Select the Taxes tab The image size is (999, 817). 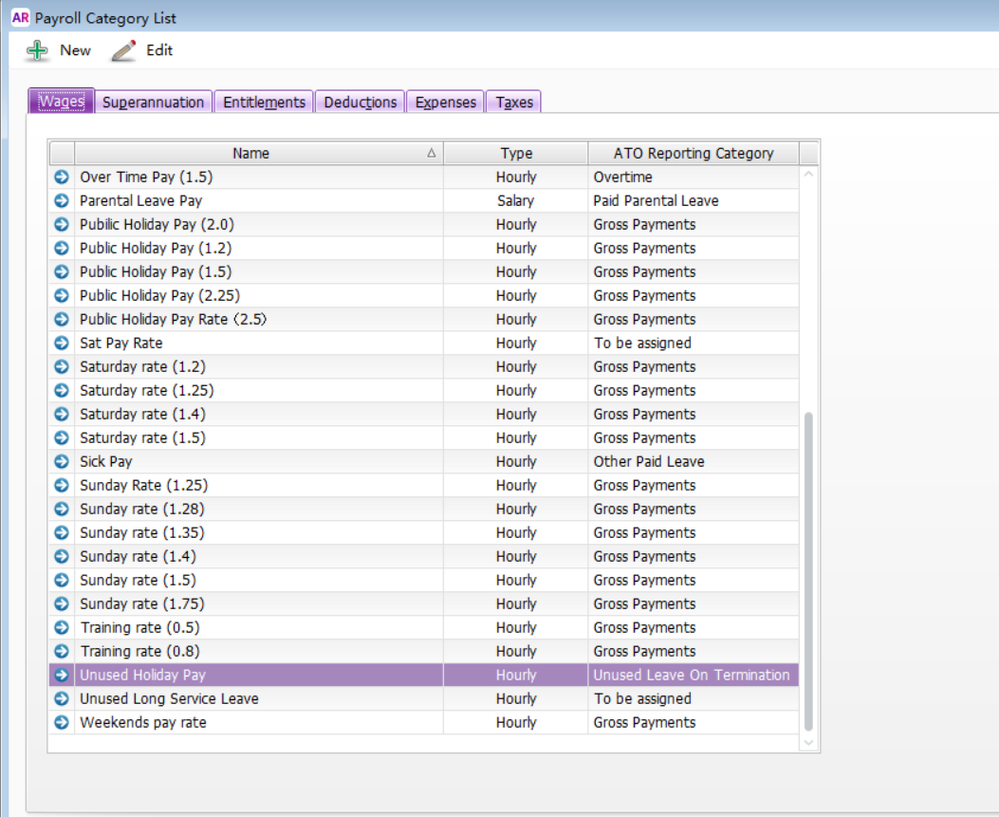tap(514, 102)
